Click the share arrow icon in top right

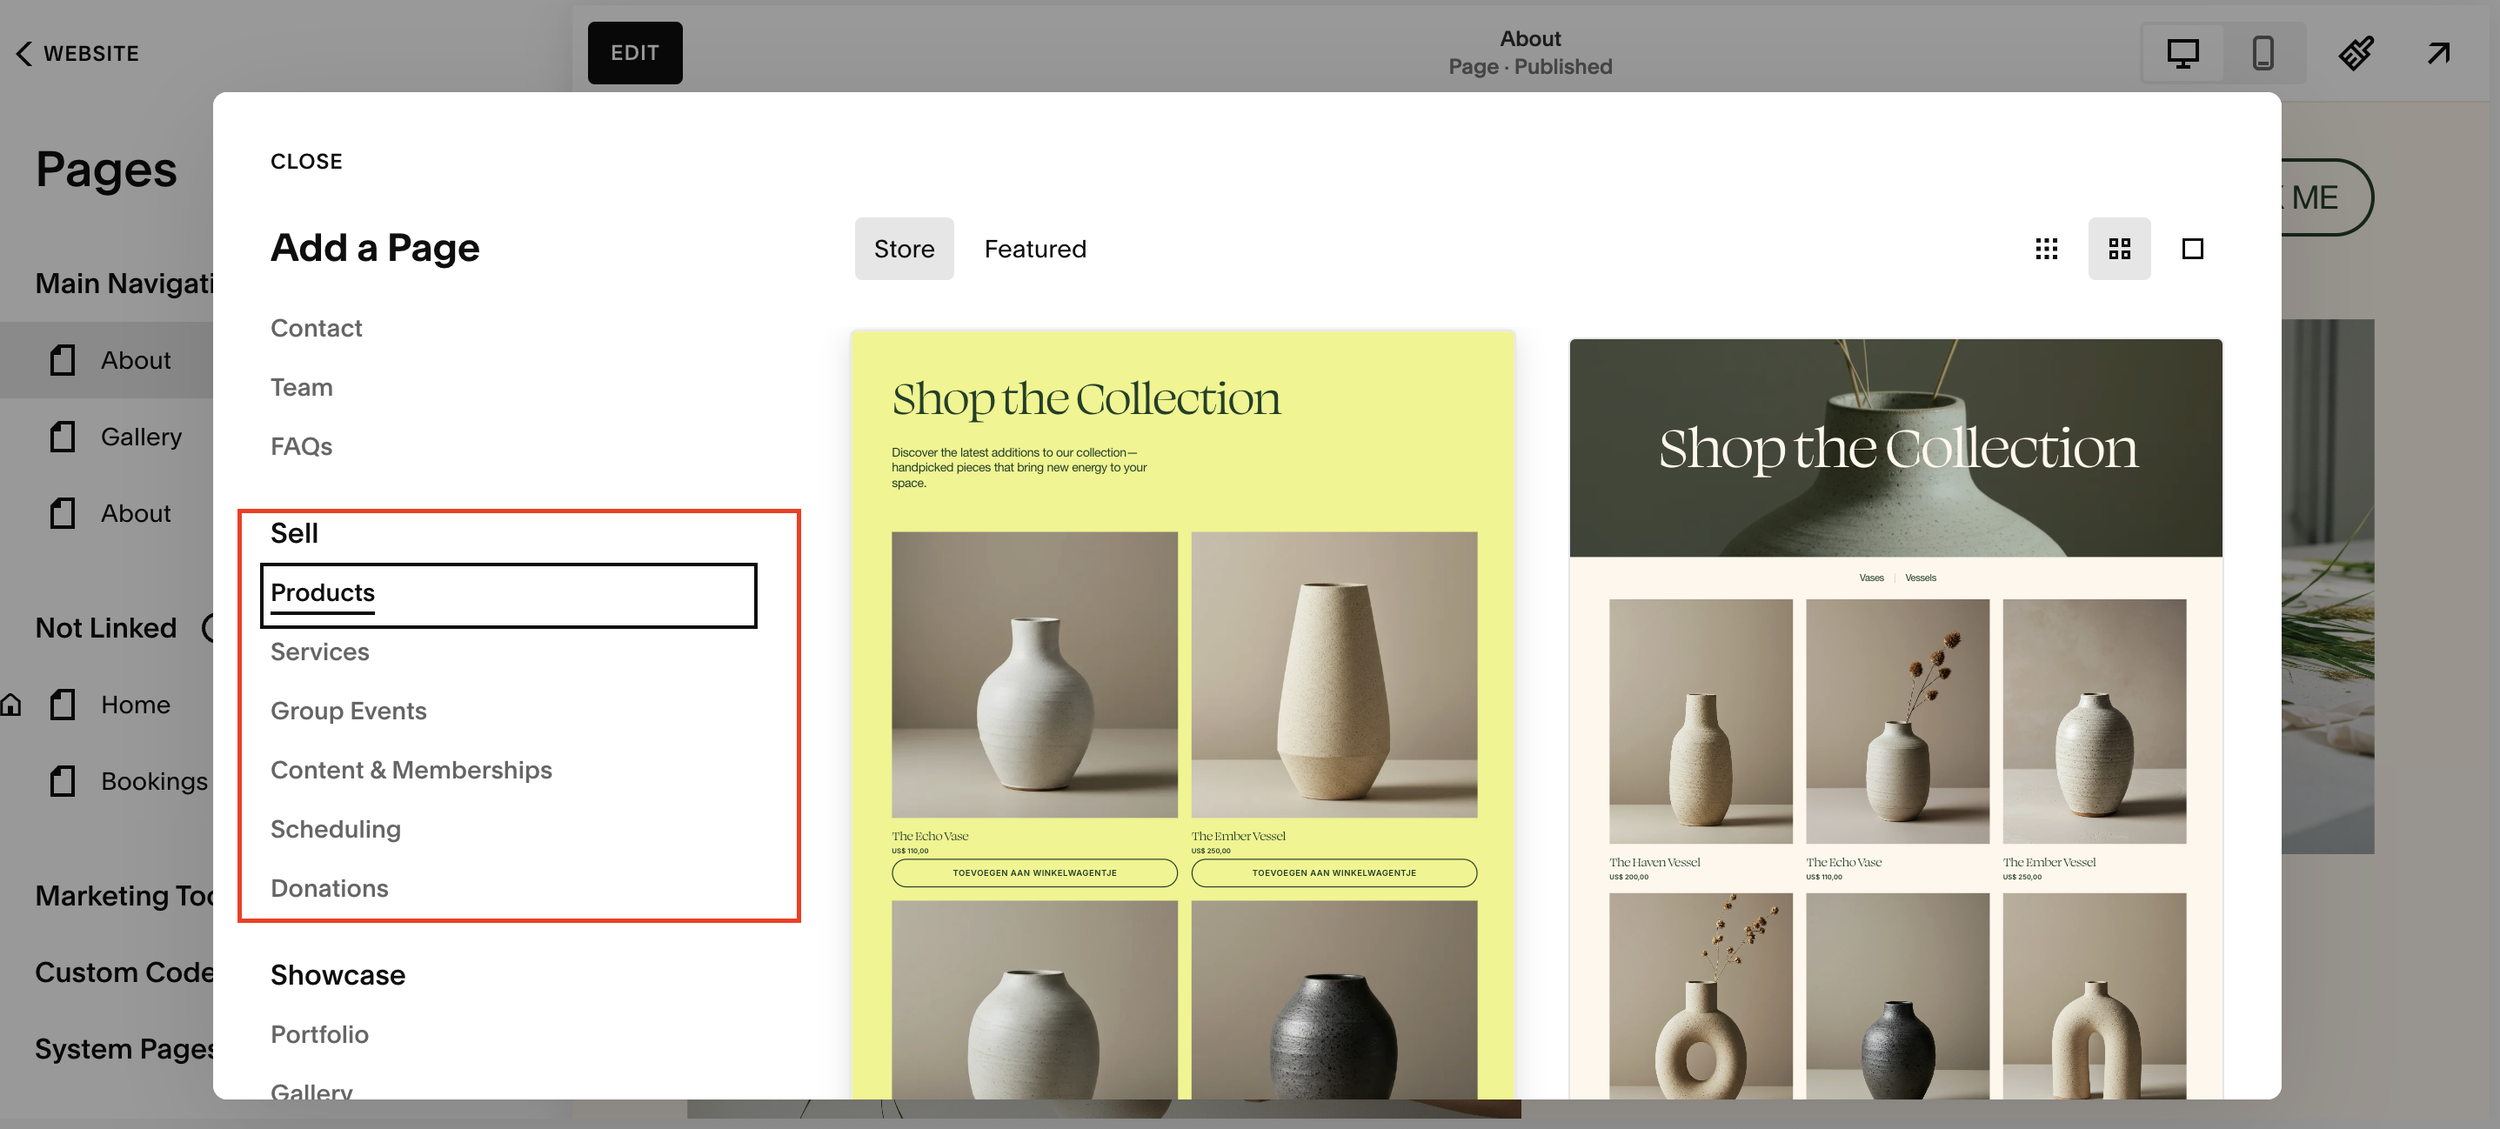tap(2438, 52)
